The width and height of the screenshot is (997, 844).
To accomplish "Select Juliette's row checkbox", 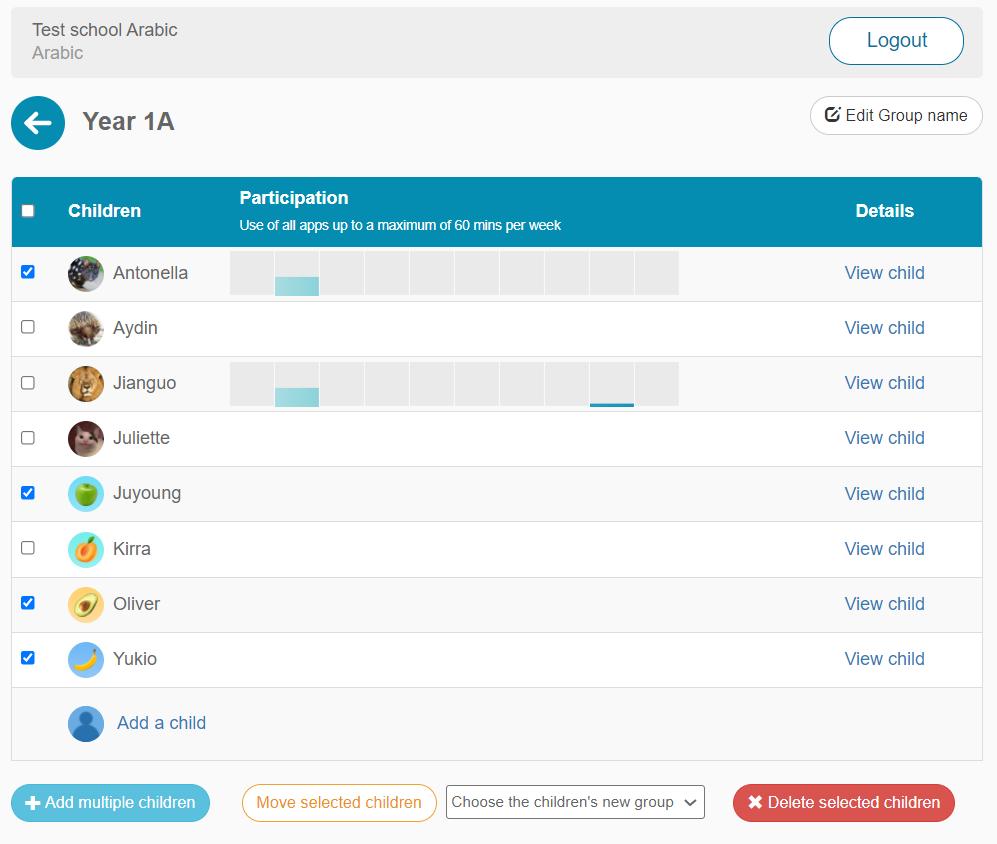I will pos(28,438).
